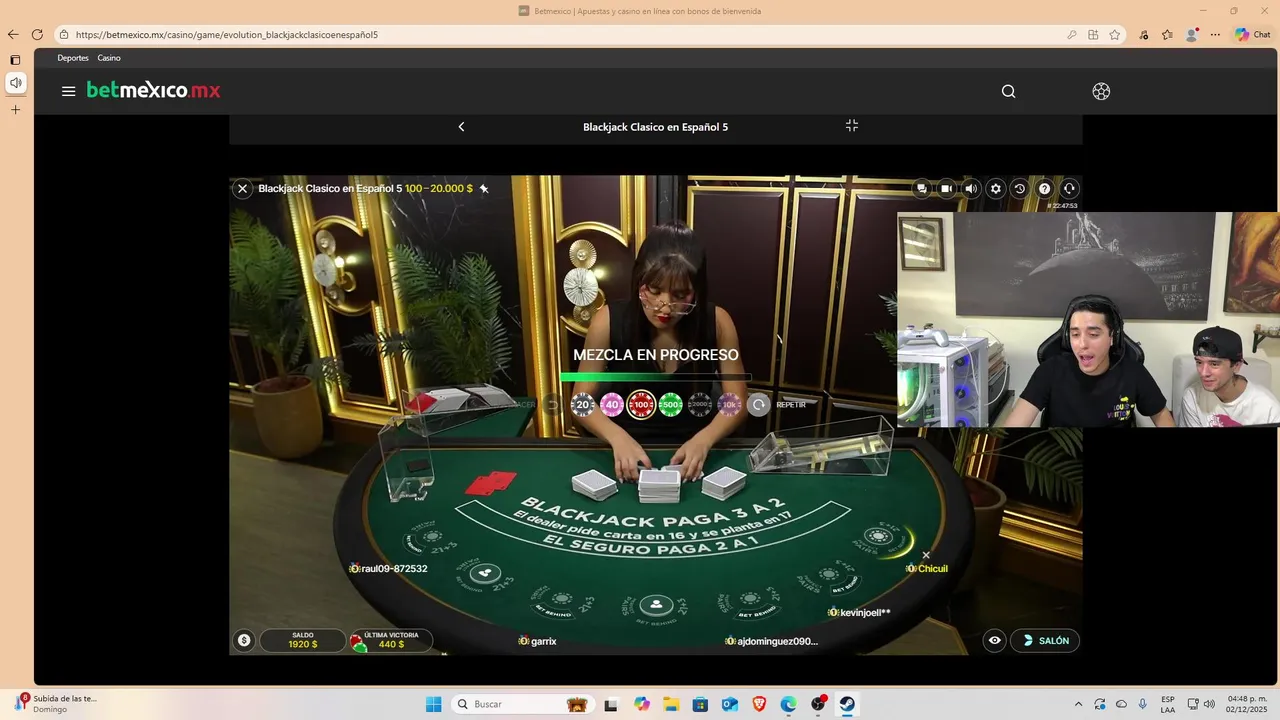Select the red 100 chip

coord(641,404)
